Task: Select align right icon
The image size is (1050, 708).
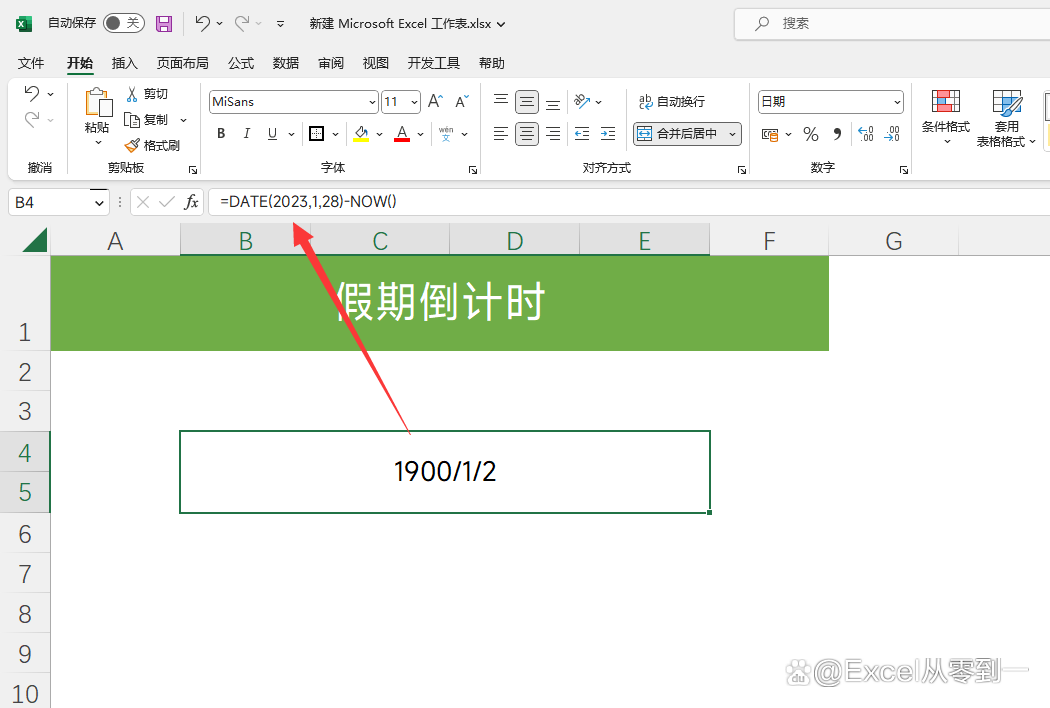Action: pyautogui.click(x=553, y=134)
